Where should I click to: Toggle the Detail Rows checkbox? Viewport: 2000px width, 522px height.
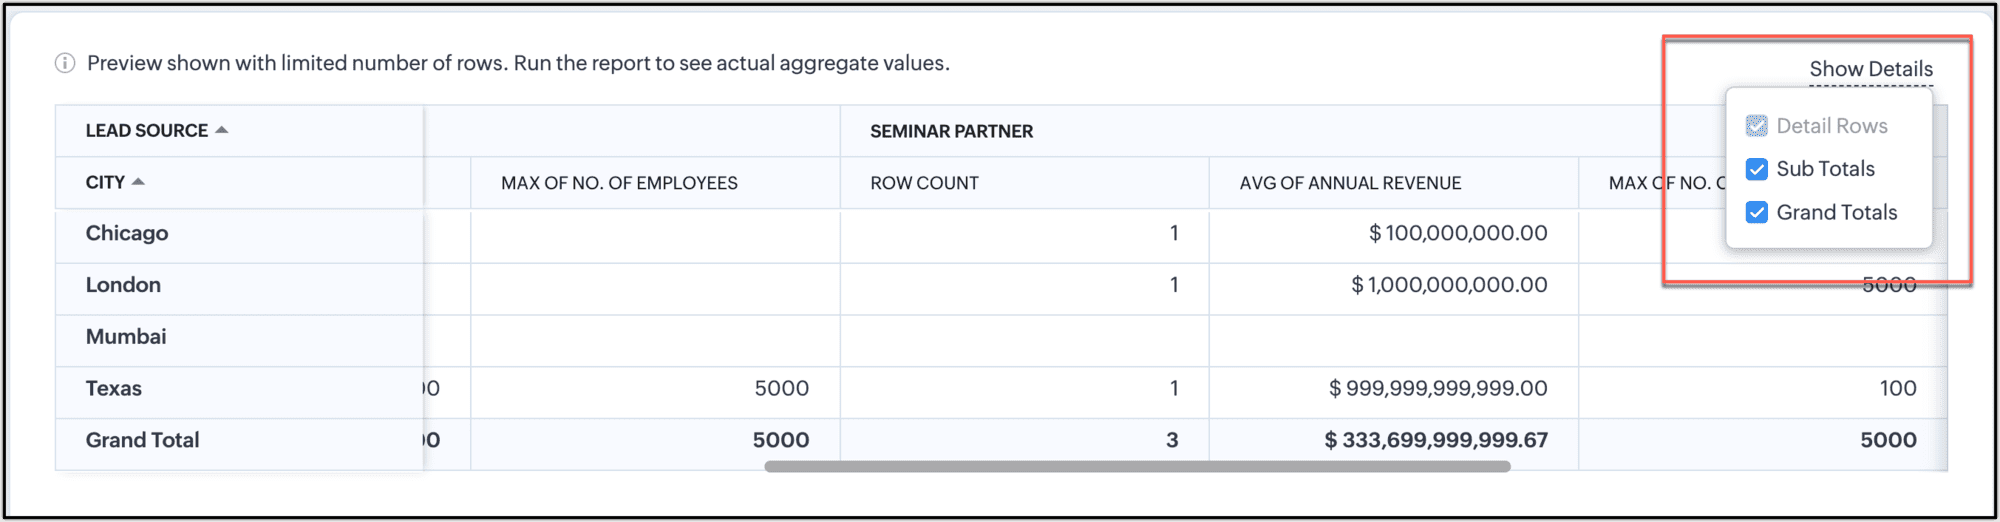(1756, 126)
